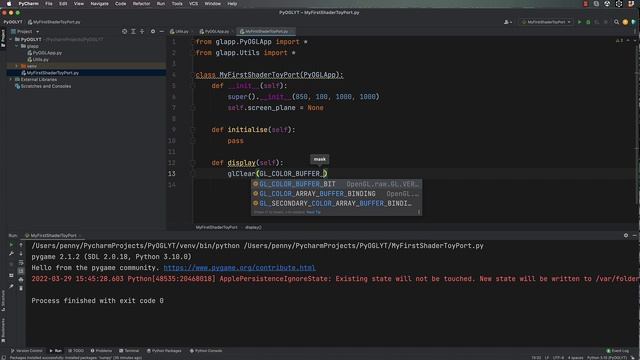
Task: Click the Apple menu icon
Action: click(x=9, y=4)
